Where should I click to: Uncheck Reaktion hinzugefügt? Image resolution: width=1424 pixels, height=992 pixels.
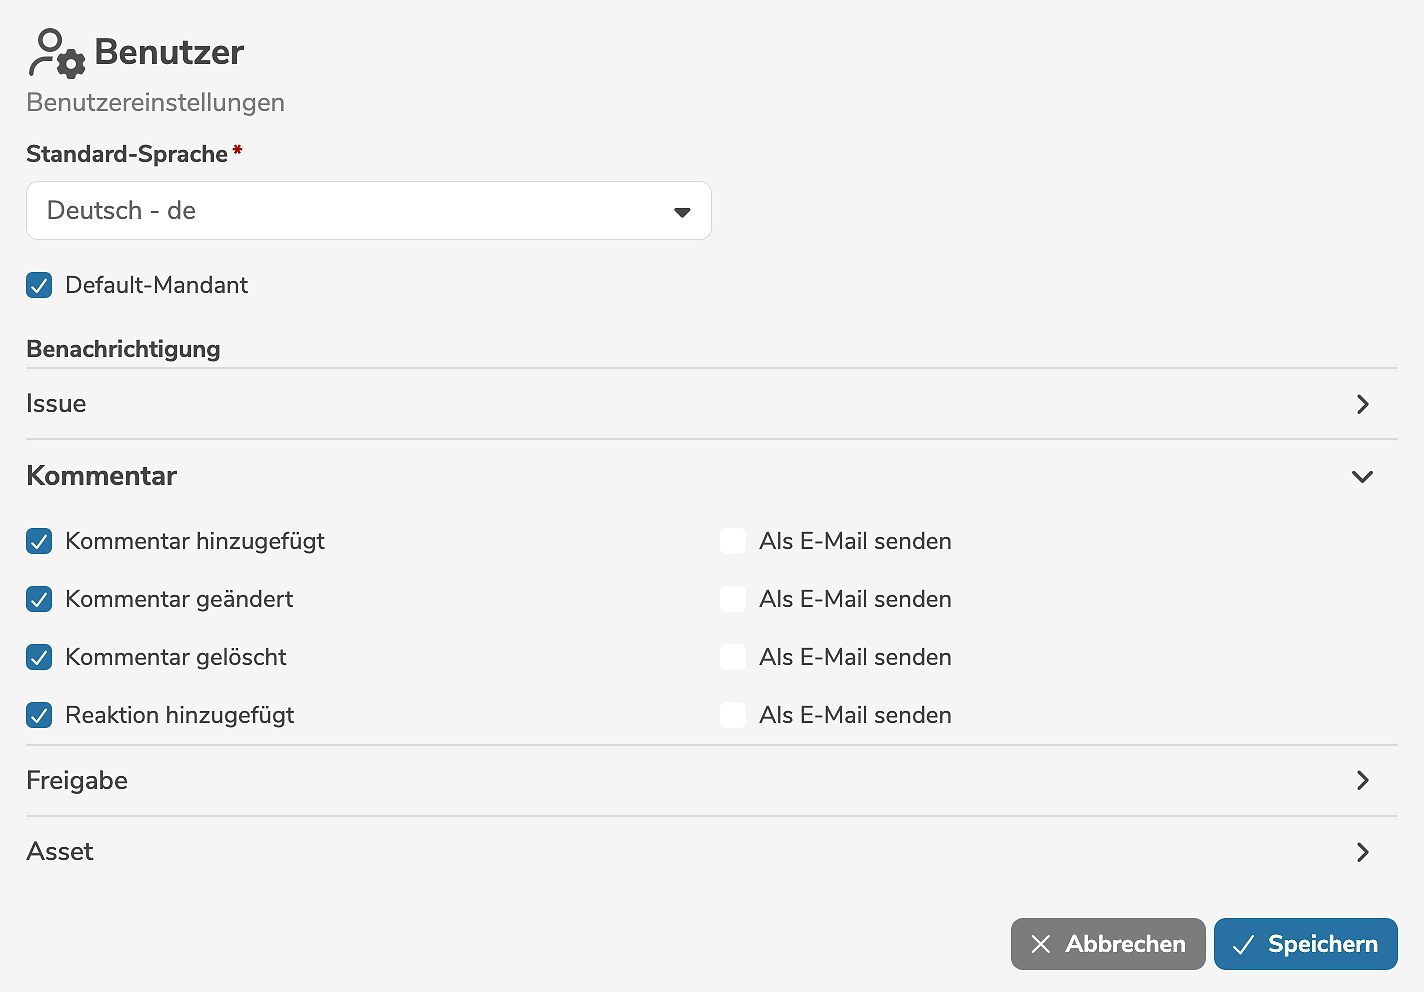click(x=39, y=716)
